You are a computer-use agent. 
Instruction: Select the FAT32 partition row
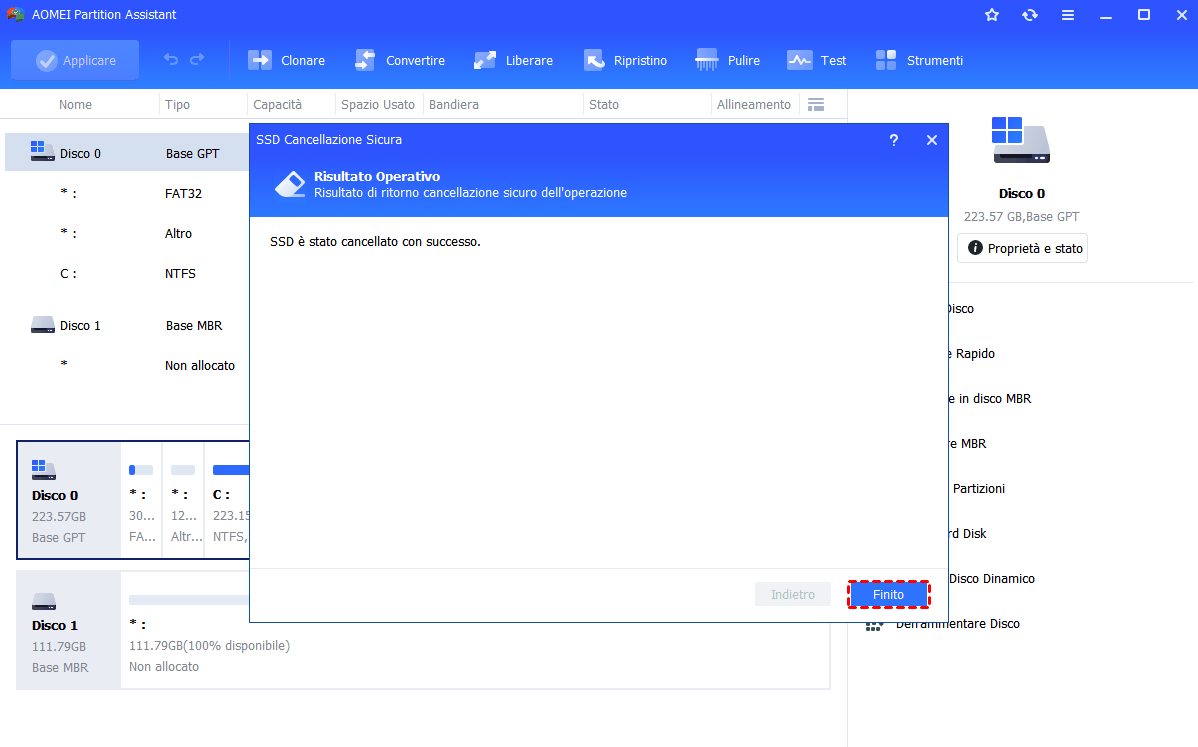(x=128, y=193)
